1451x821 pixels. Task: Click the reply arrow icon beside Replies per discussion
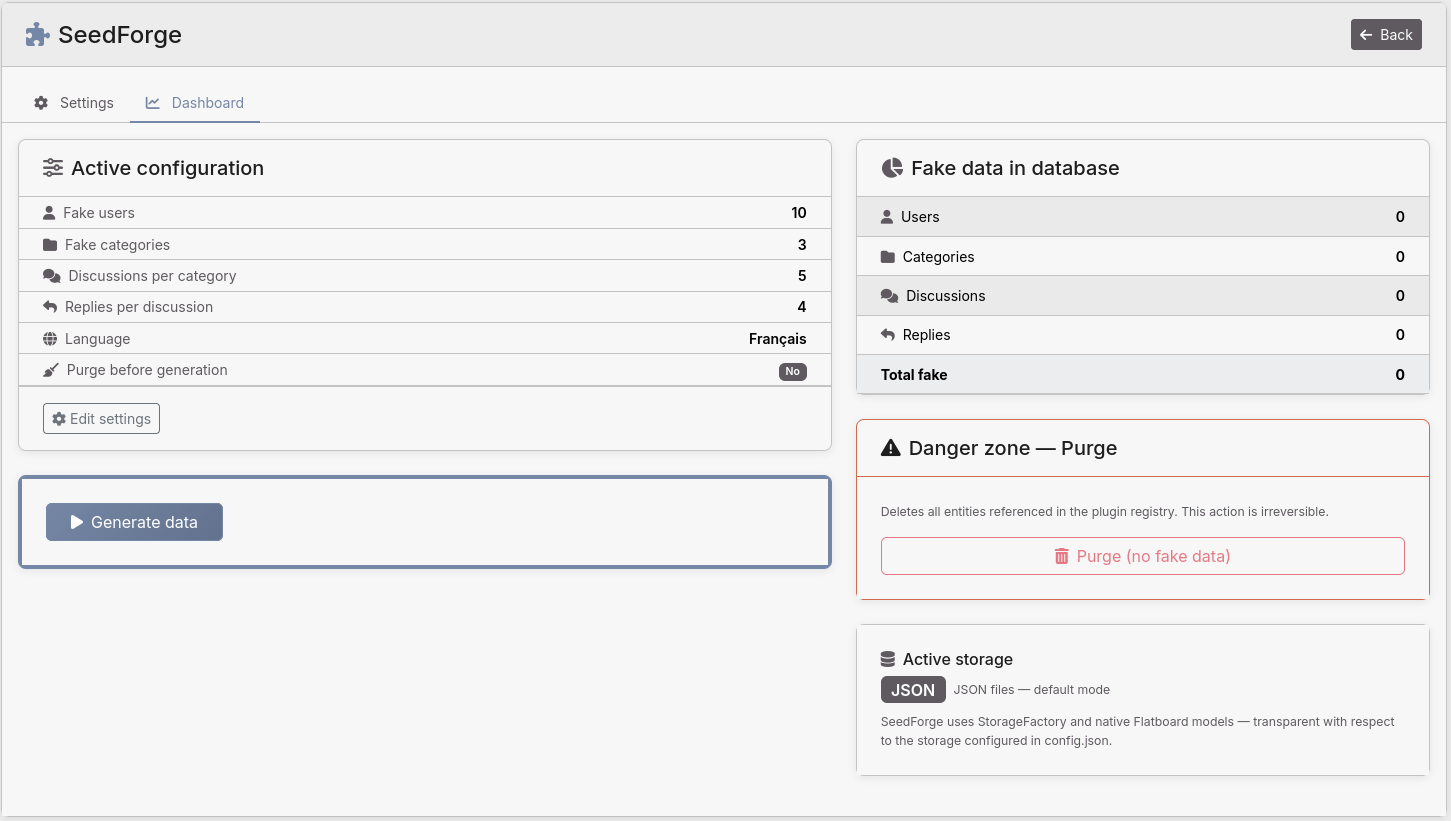click(x=49, y=306)
